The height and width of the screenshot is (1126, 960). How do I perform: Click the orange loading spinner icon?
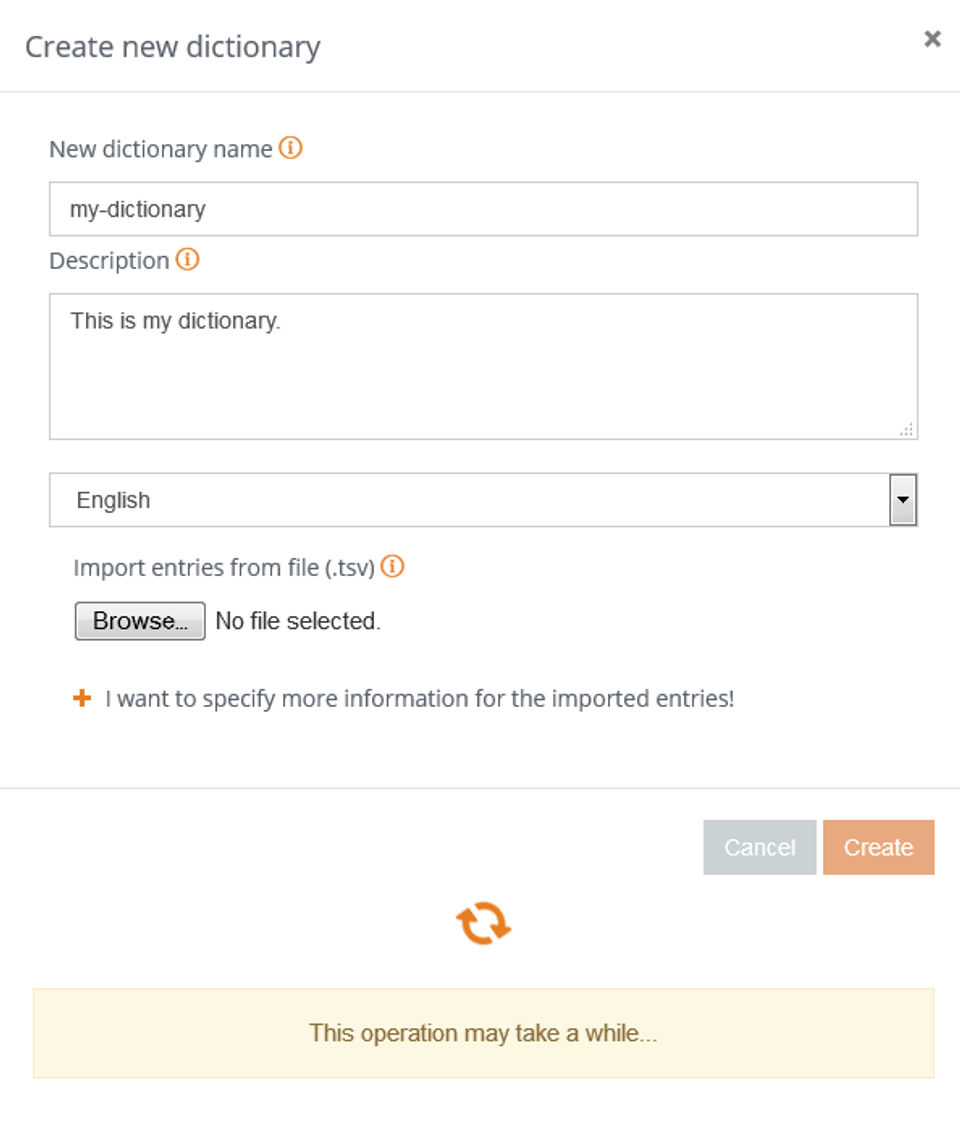pos(484,923)
